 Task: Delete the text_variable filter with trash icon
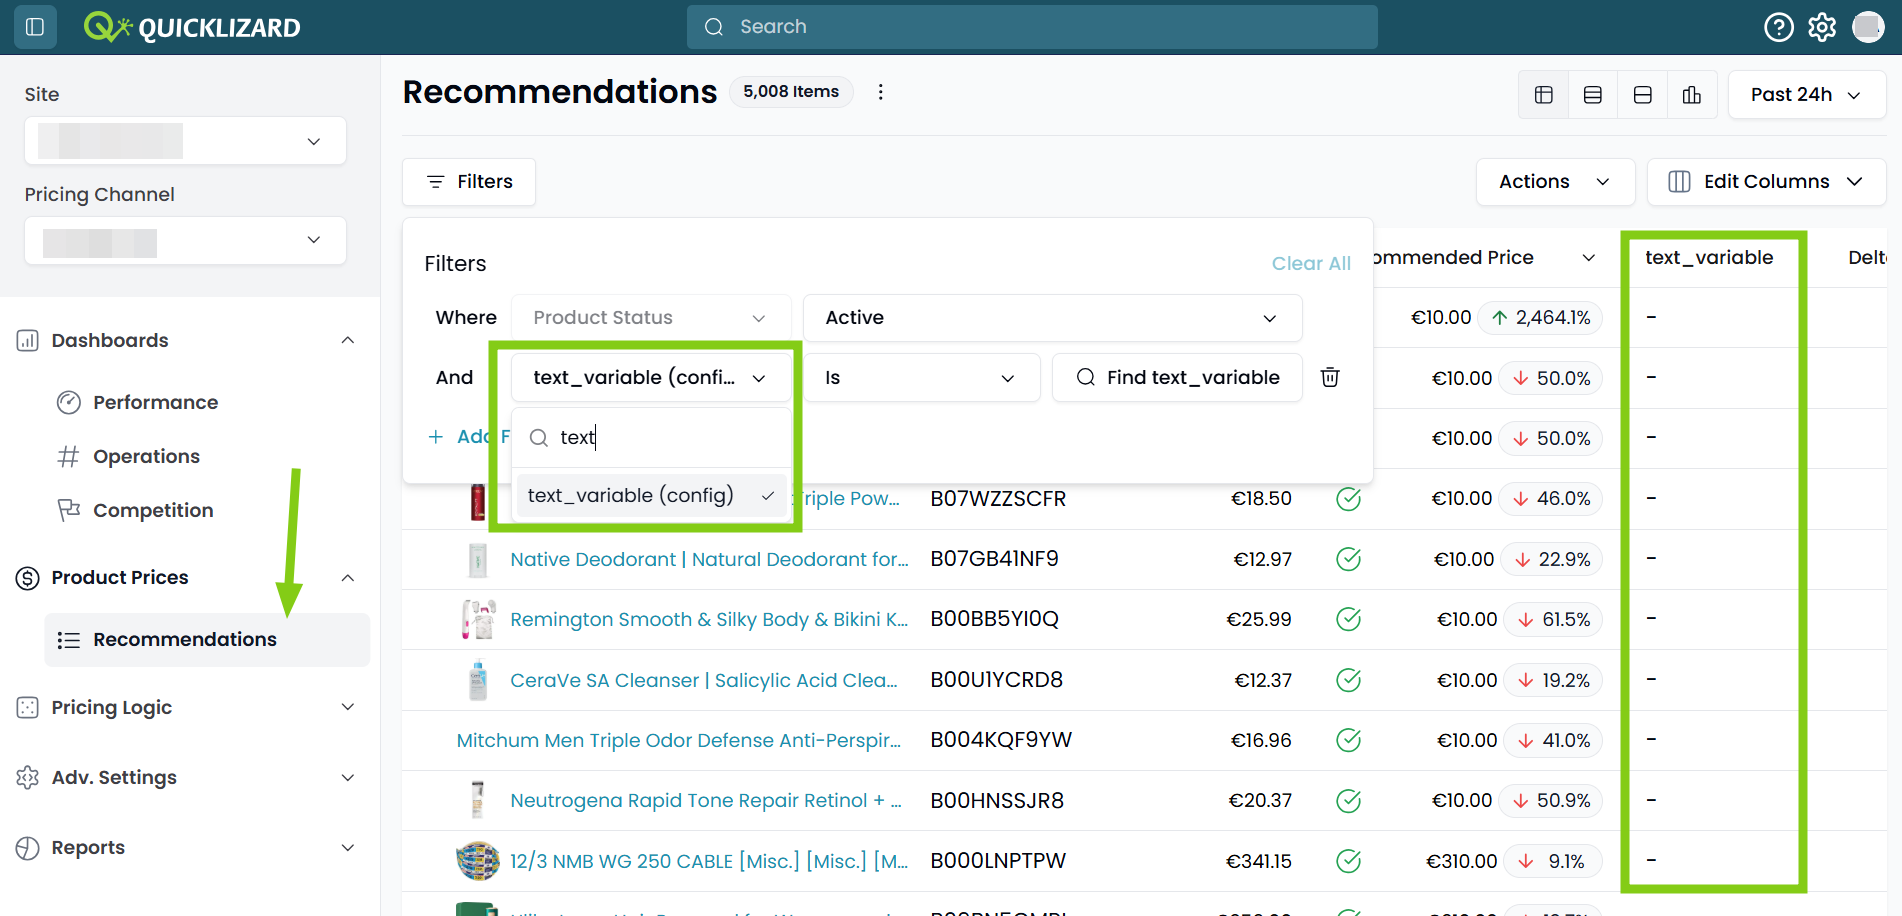tap(1330, 377)
